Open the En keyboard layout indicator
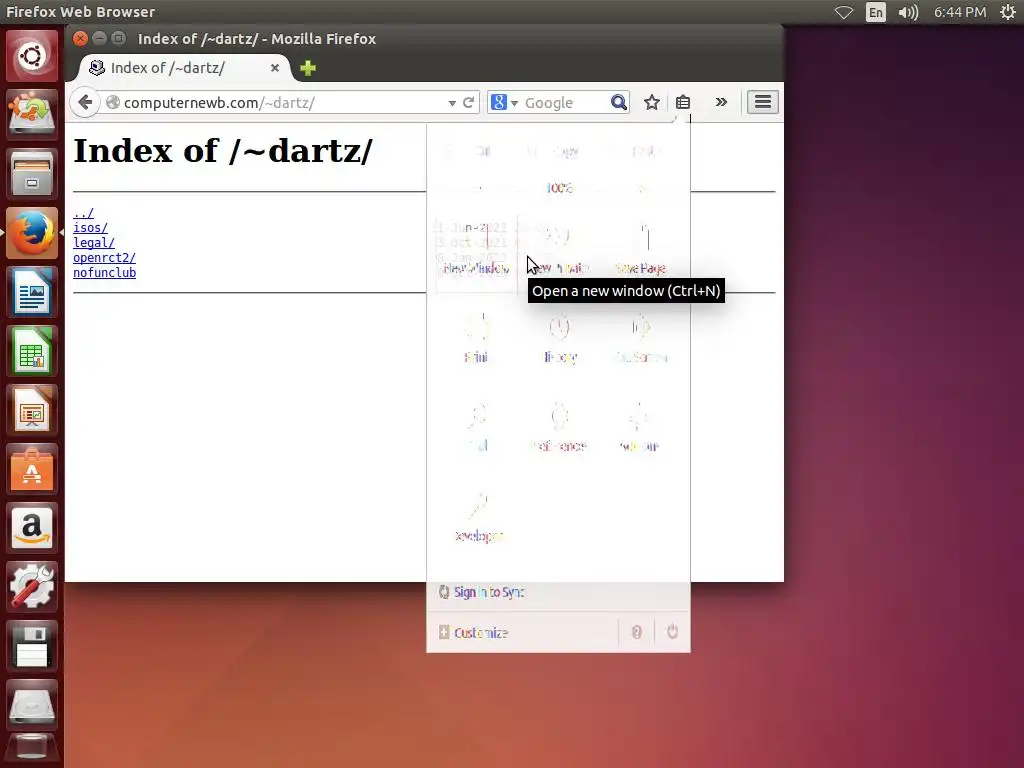Viewport: 1024px width, 768px height. [875, 12]
